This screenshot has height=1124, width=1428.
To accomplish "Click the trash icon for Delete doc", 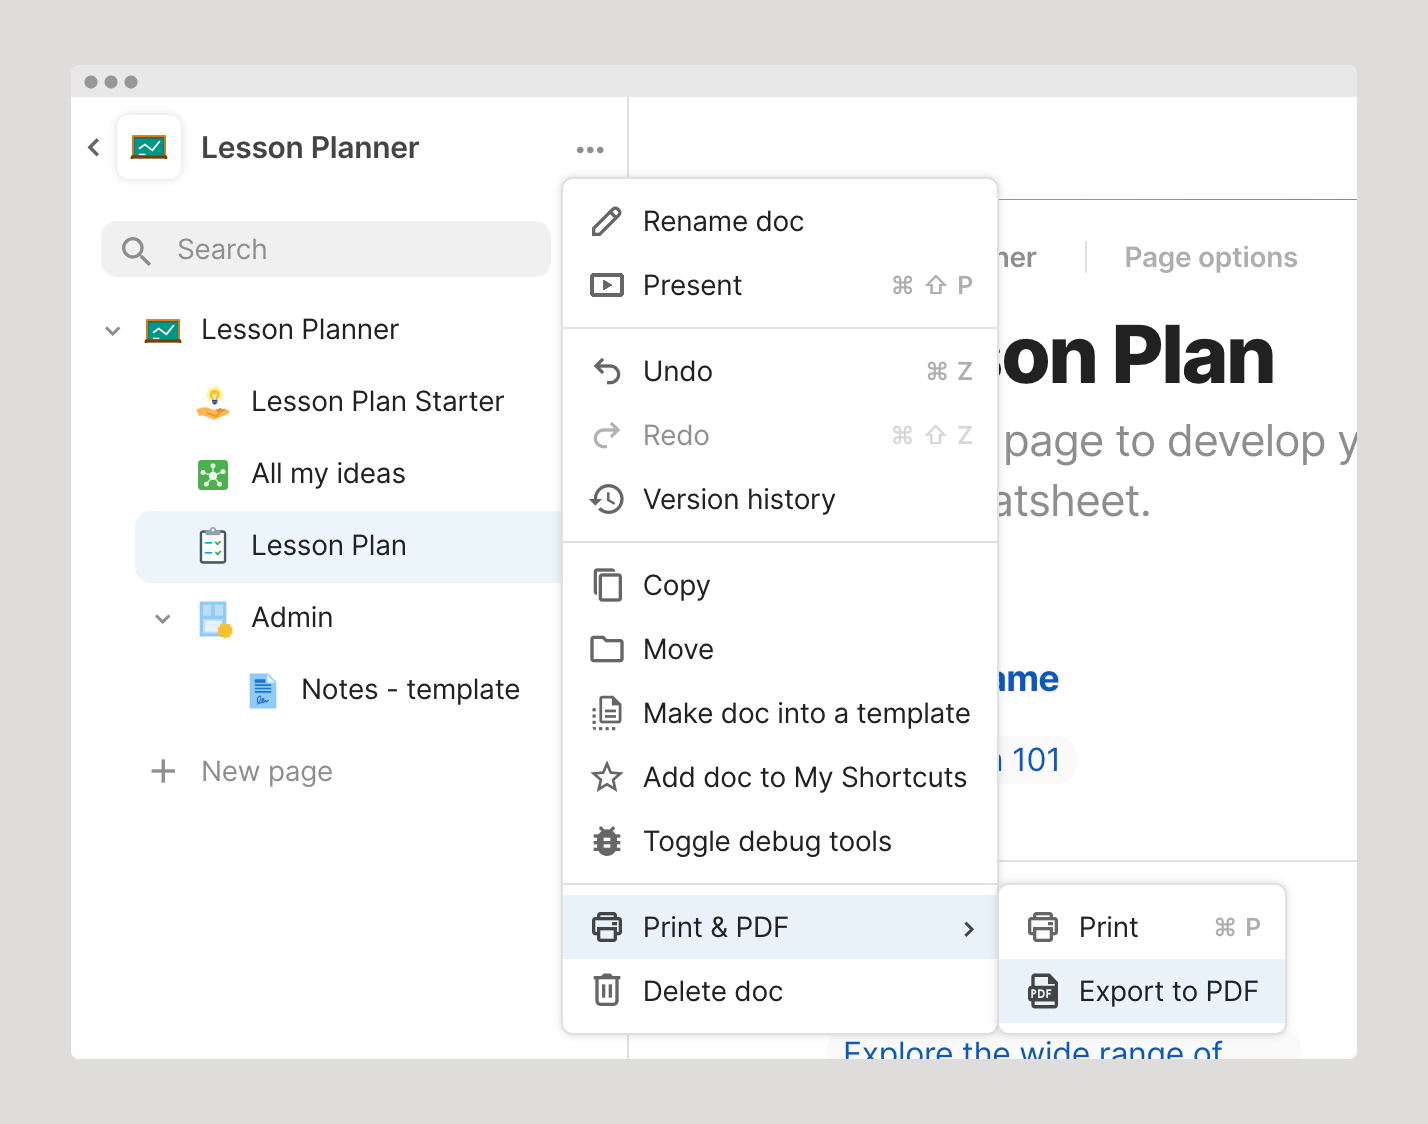I will click(x=607, y=990).
